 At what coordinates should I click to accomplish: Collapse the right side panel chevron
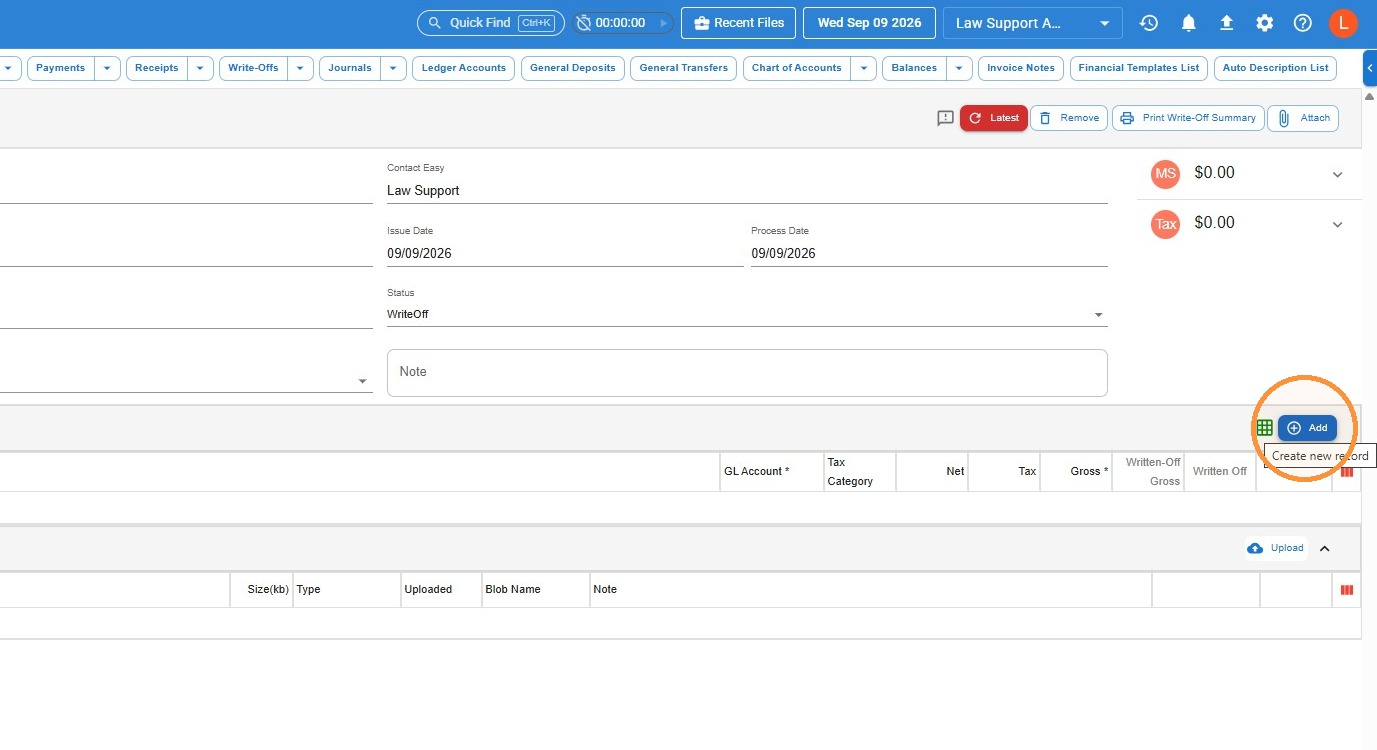coord(1369,68)
